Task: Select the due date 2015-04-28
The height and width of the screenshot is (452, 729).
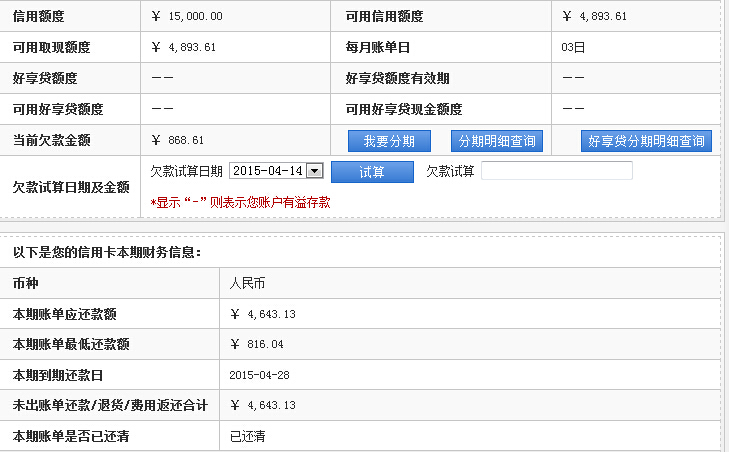Action: (x=258, y=375)
